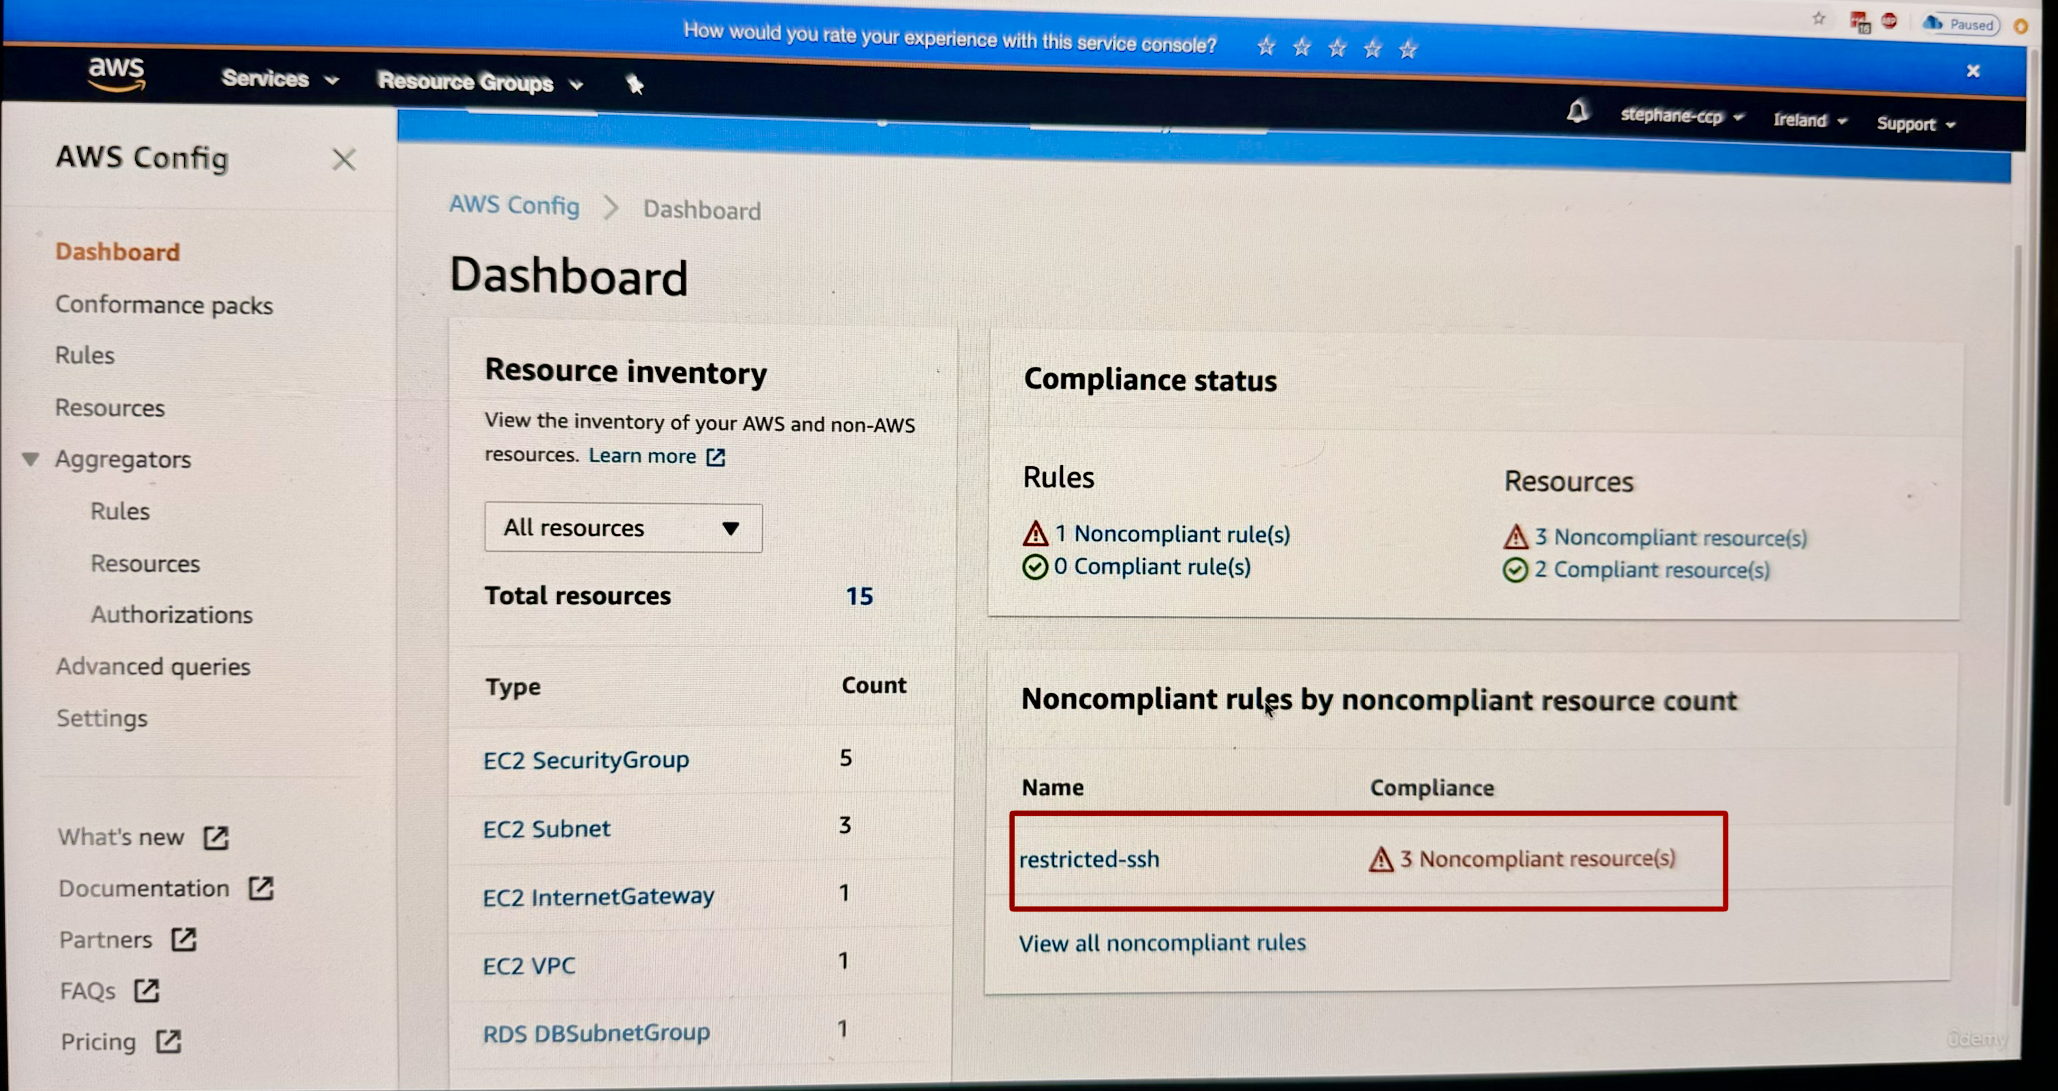
Task: Open the Partners link
Action: coord(106,940)
